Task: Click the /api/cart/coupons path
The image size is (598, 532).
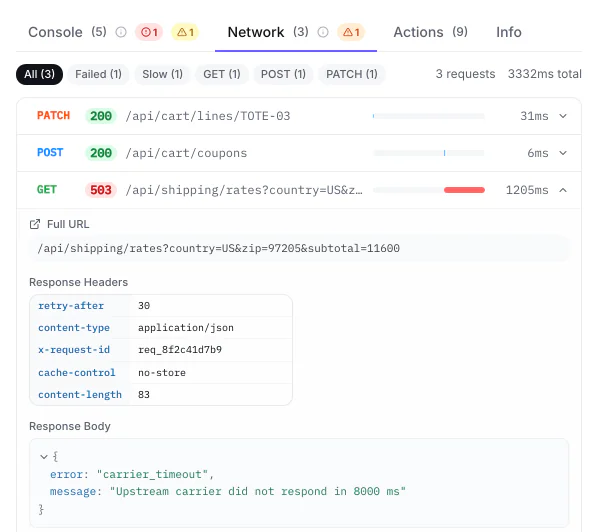Action: pos(186,153)
